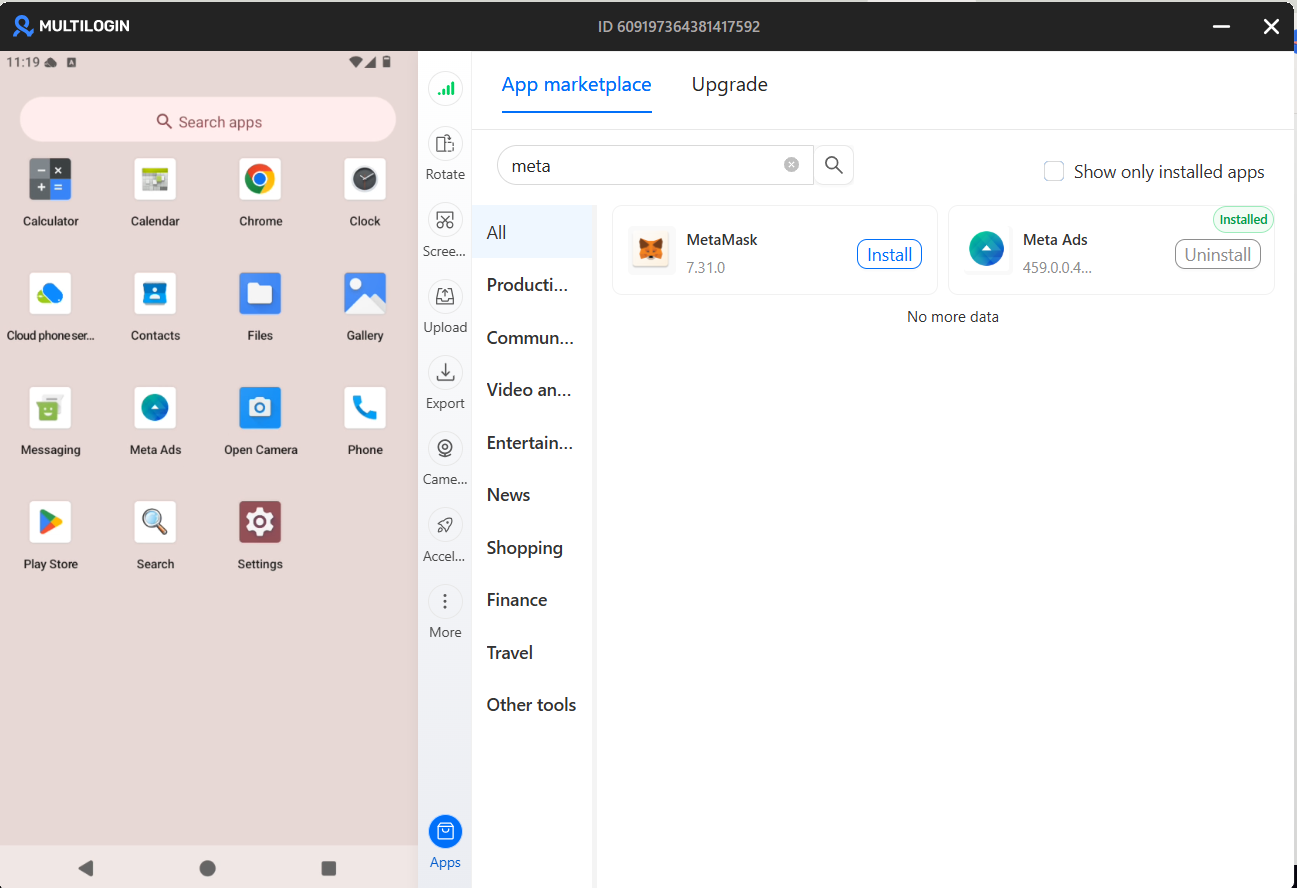Open the Camera tool in sidebar
Screen dimensions: 1297x888
pos(445,449)
